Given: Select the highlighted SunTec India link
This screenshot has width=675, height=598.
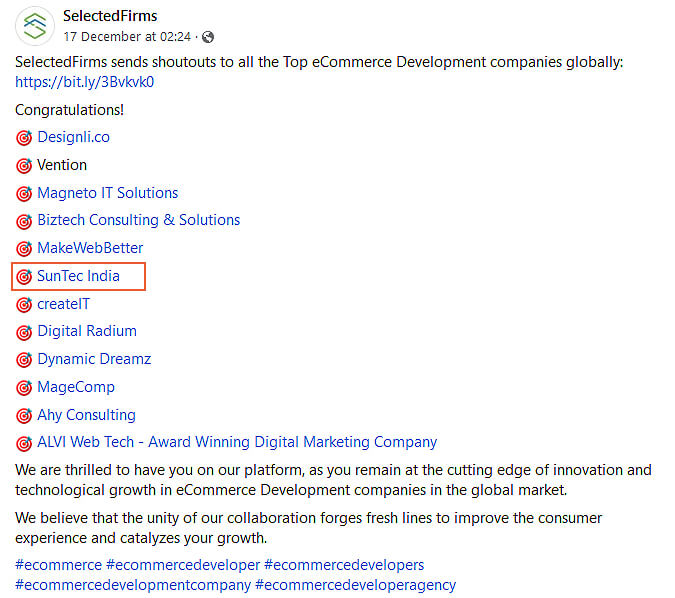Looking at the screenshot, I should pos(78,276).
